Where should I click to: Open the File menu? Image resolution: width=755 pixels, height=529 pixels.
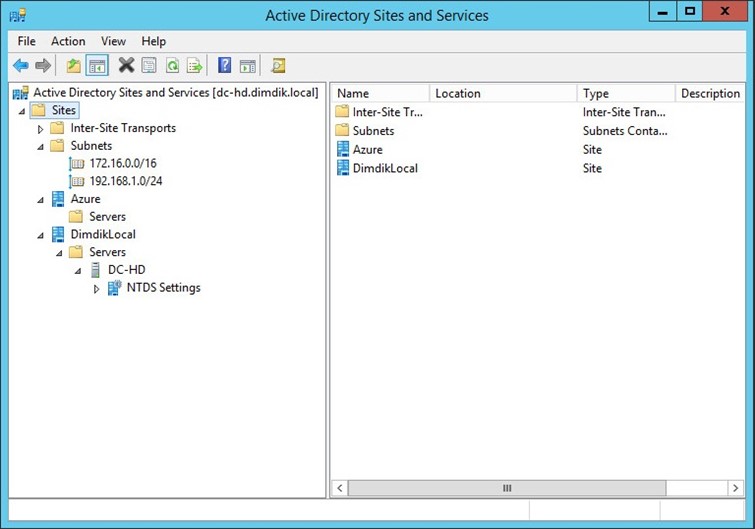coord(26,41)
